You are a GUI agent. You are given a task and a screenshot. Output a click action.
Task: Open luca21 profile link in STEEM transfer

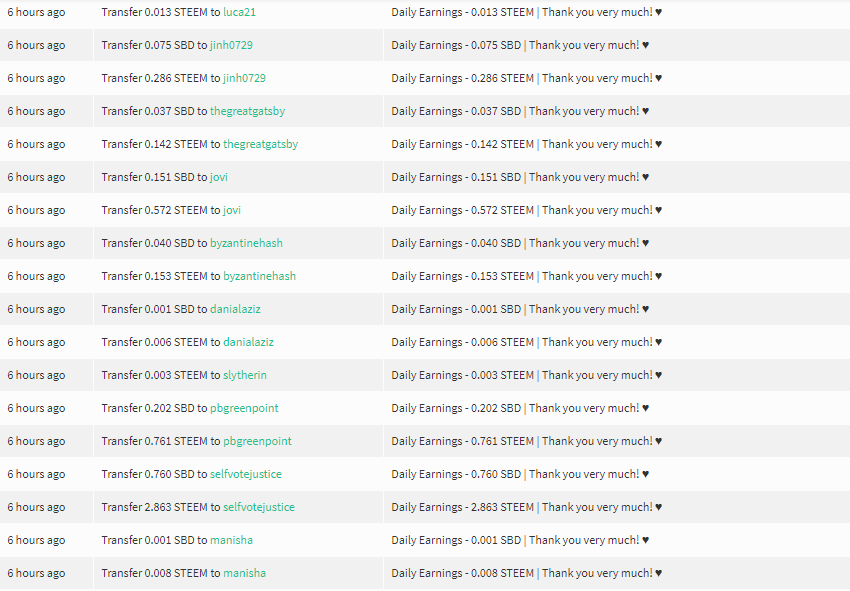coord(239,12)
